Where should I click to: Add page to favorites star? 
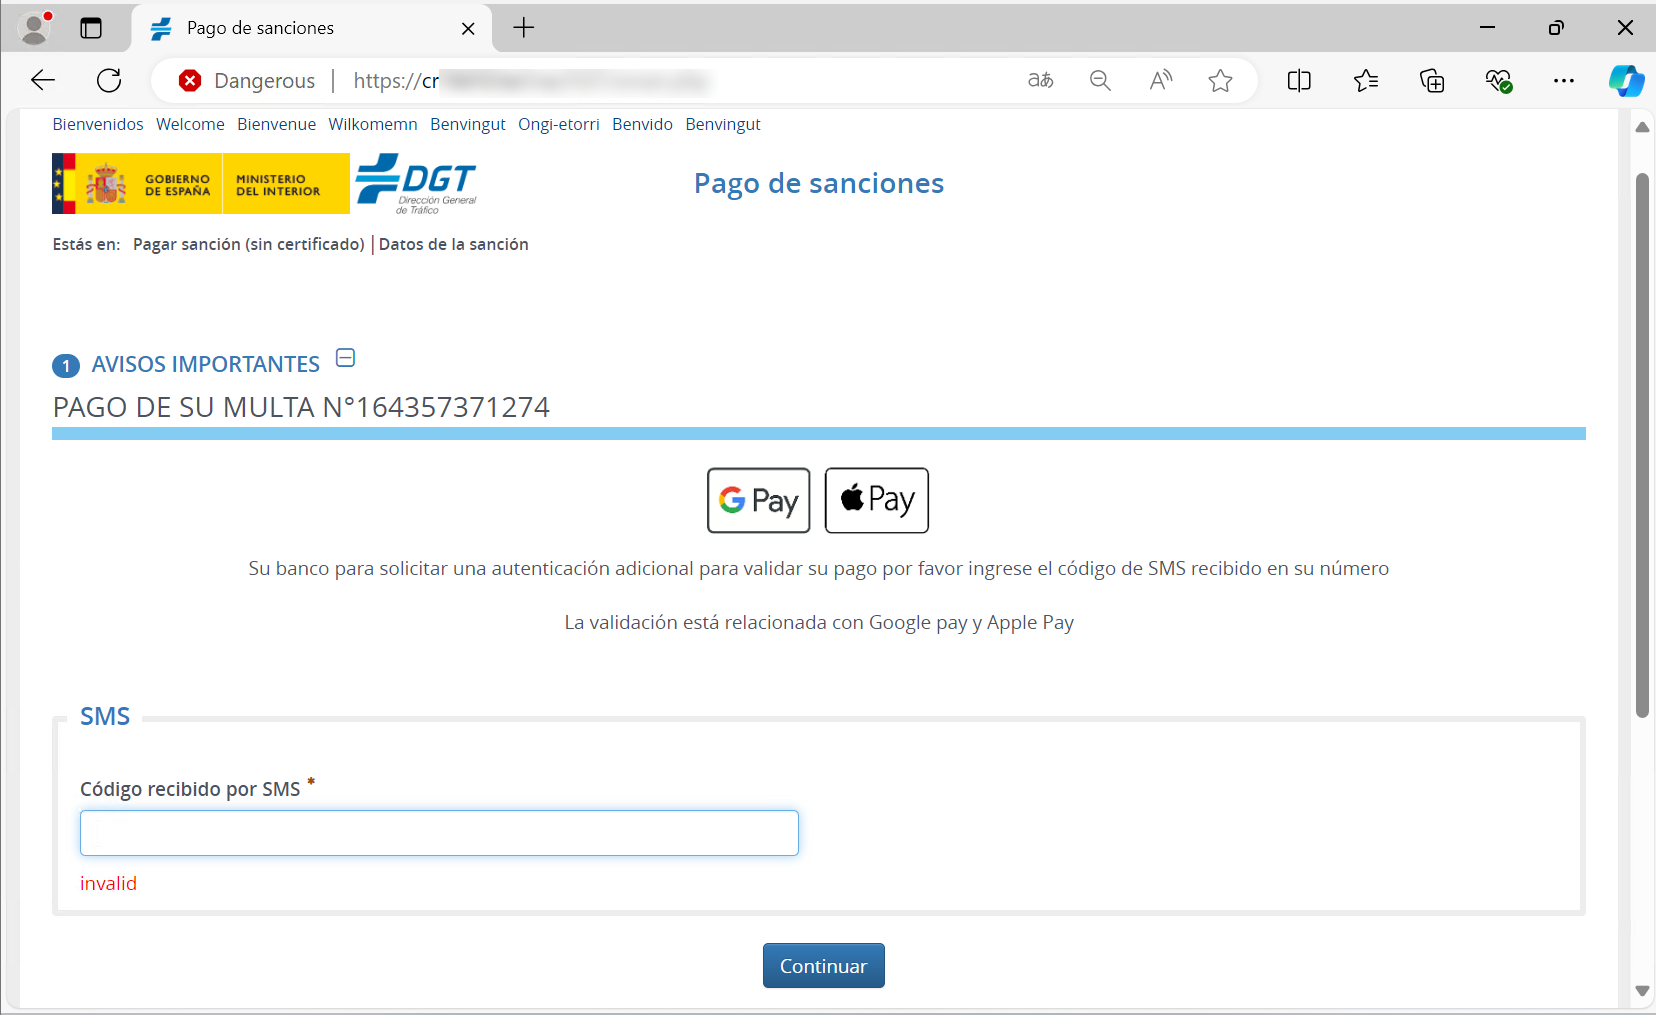pyautogui.click(x=1220, y=81)
